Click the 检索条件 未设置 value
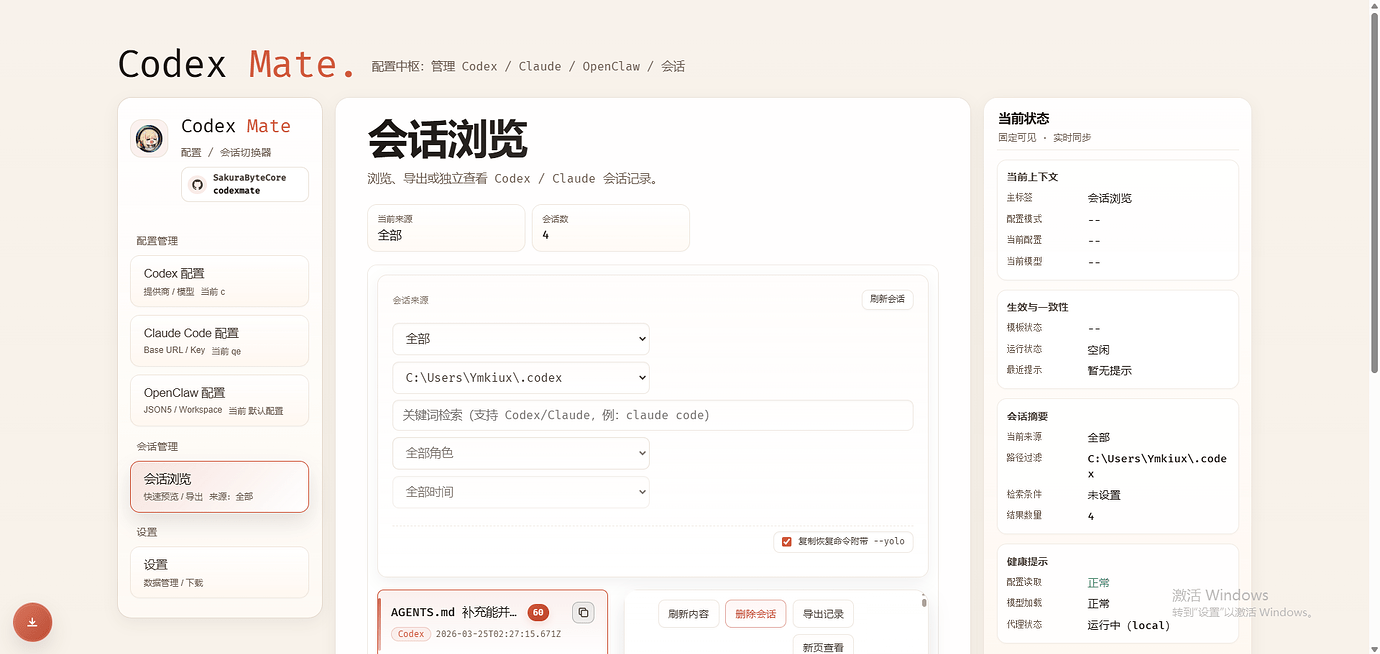Image resolution: width=1380 pixels, height=654 pixels. [1104, 495]
